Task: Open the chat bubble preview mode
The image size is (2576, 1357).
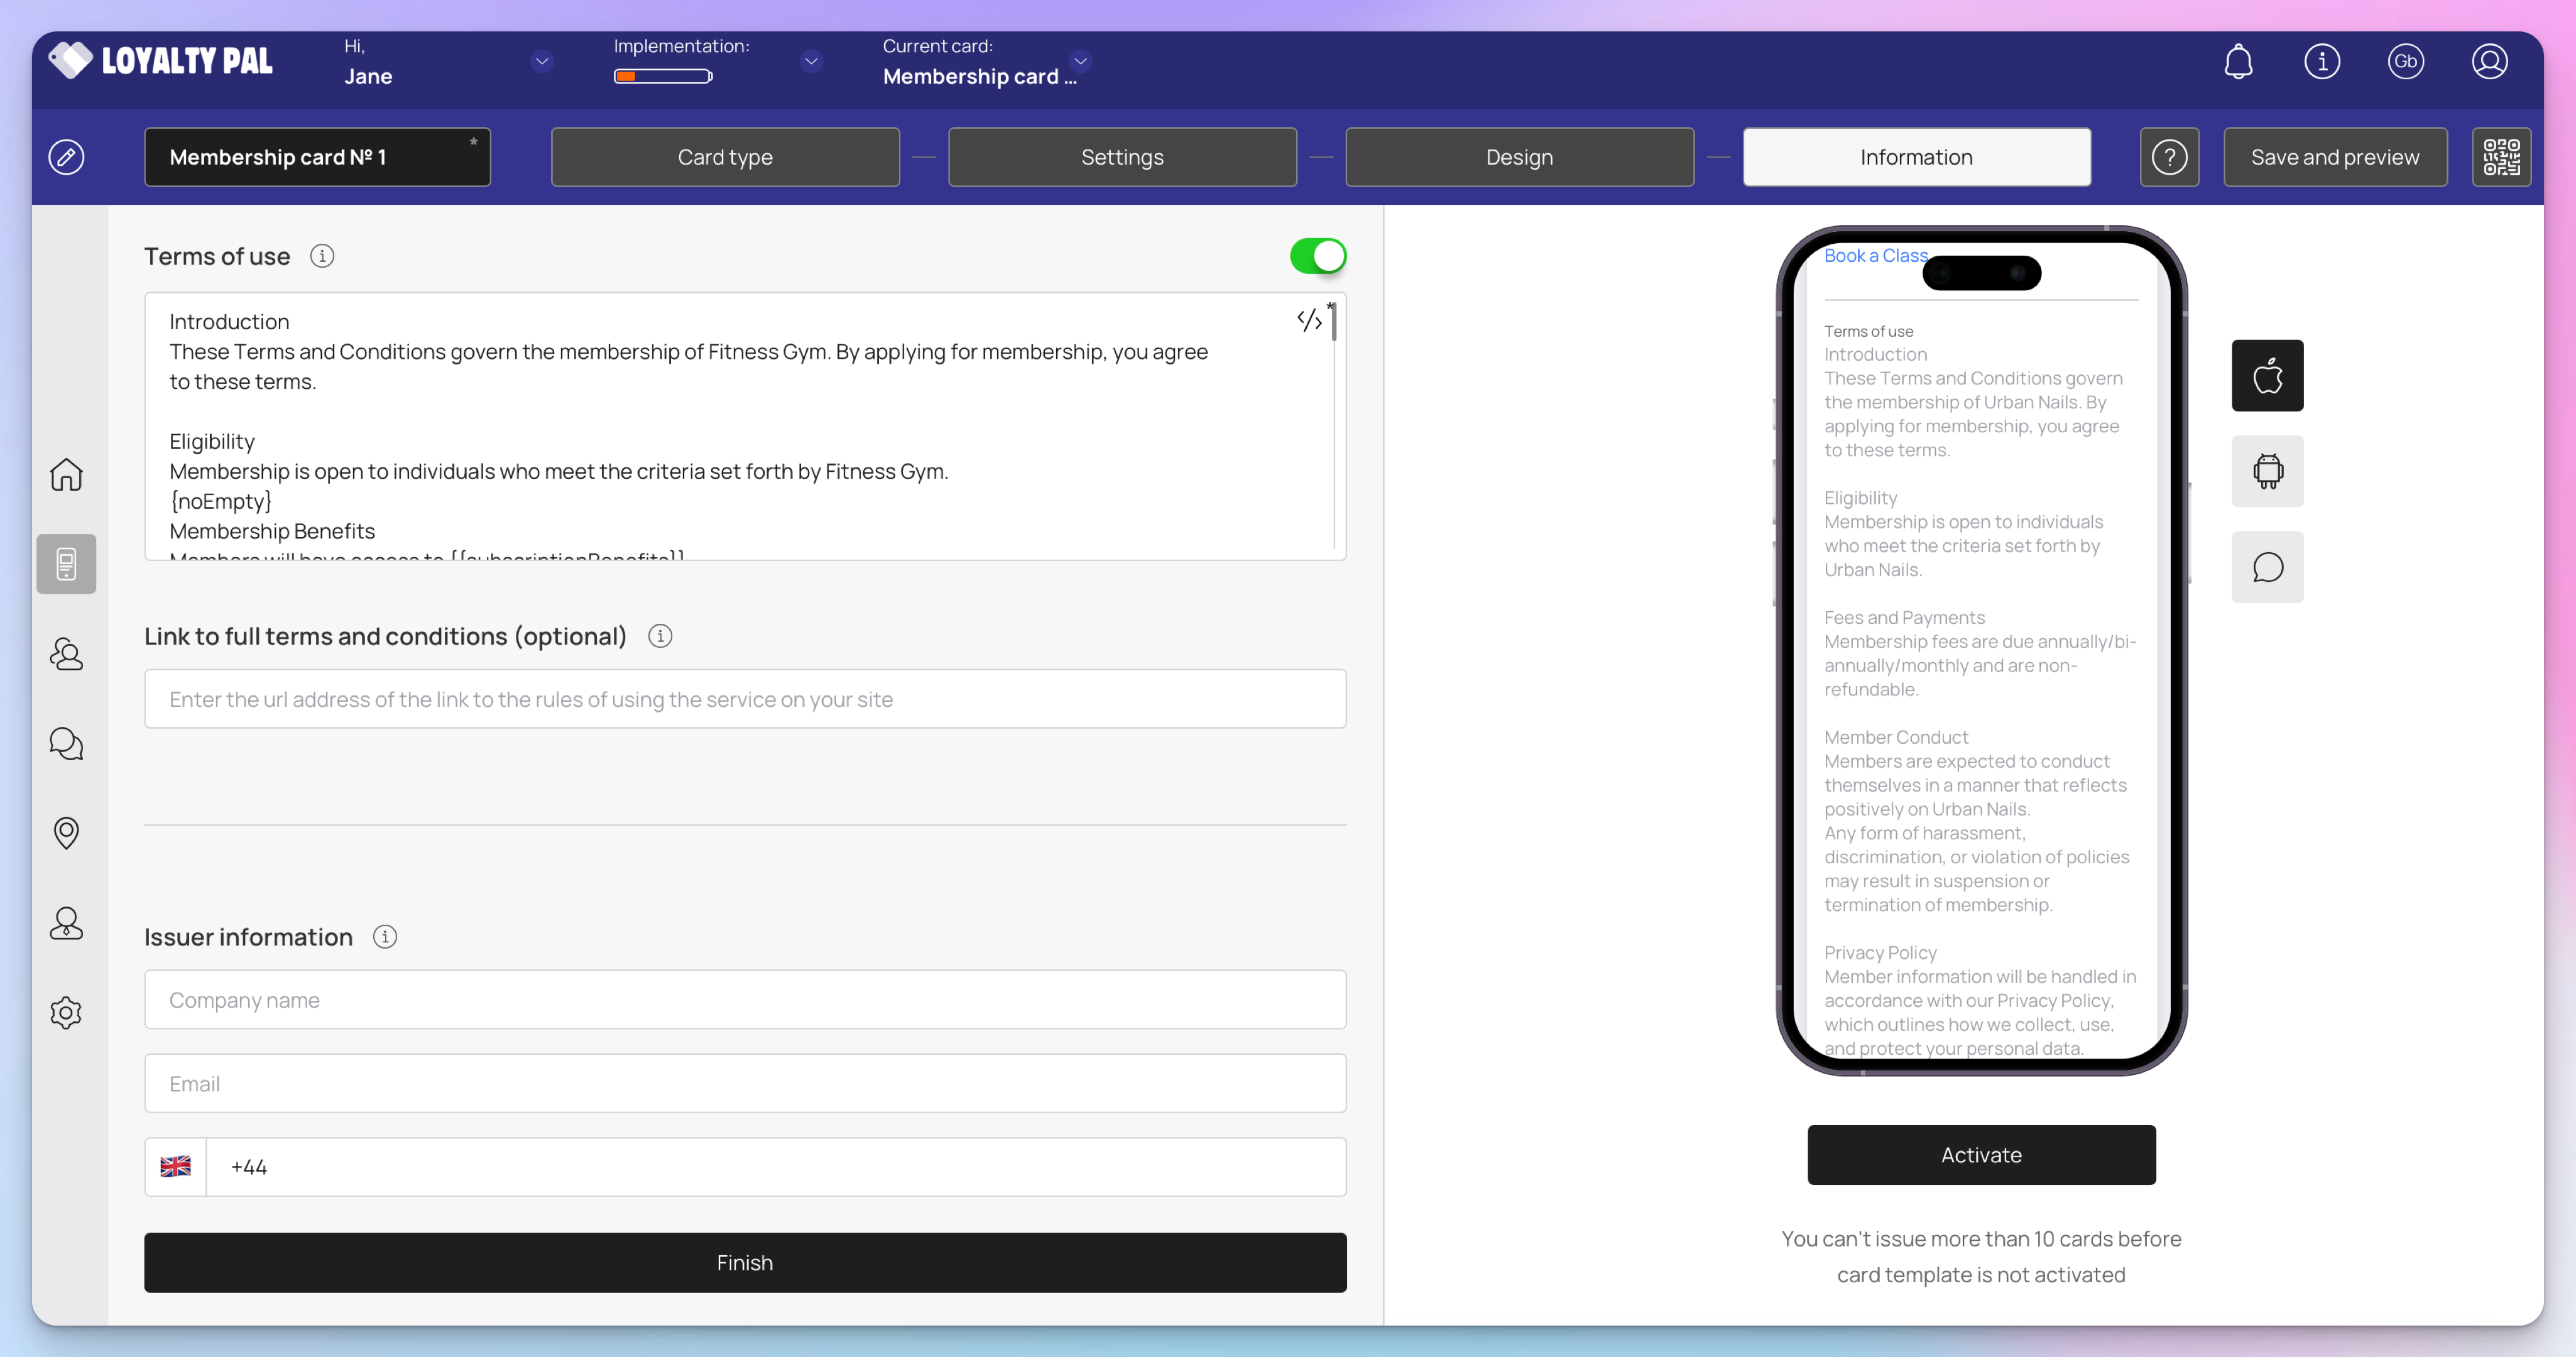Action: pos(2266,567)
